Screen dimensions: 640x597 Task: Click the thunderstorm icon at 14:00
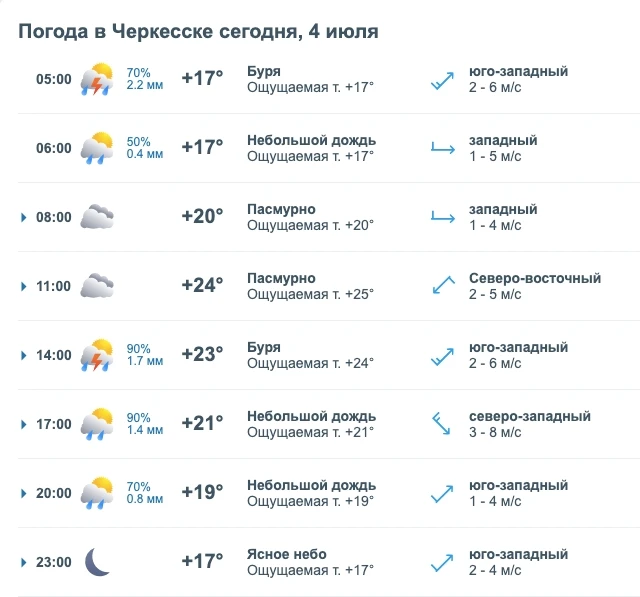point(97,355)
